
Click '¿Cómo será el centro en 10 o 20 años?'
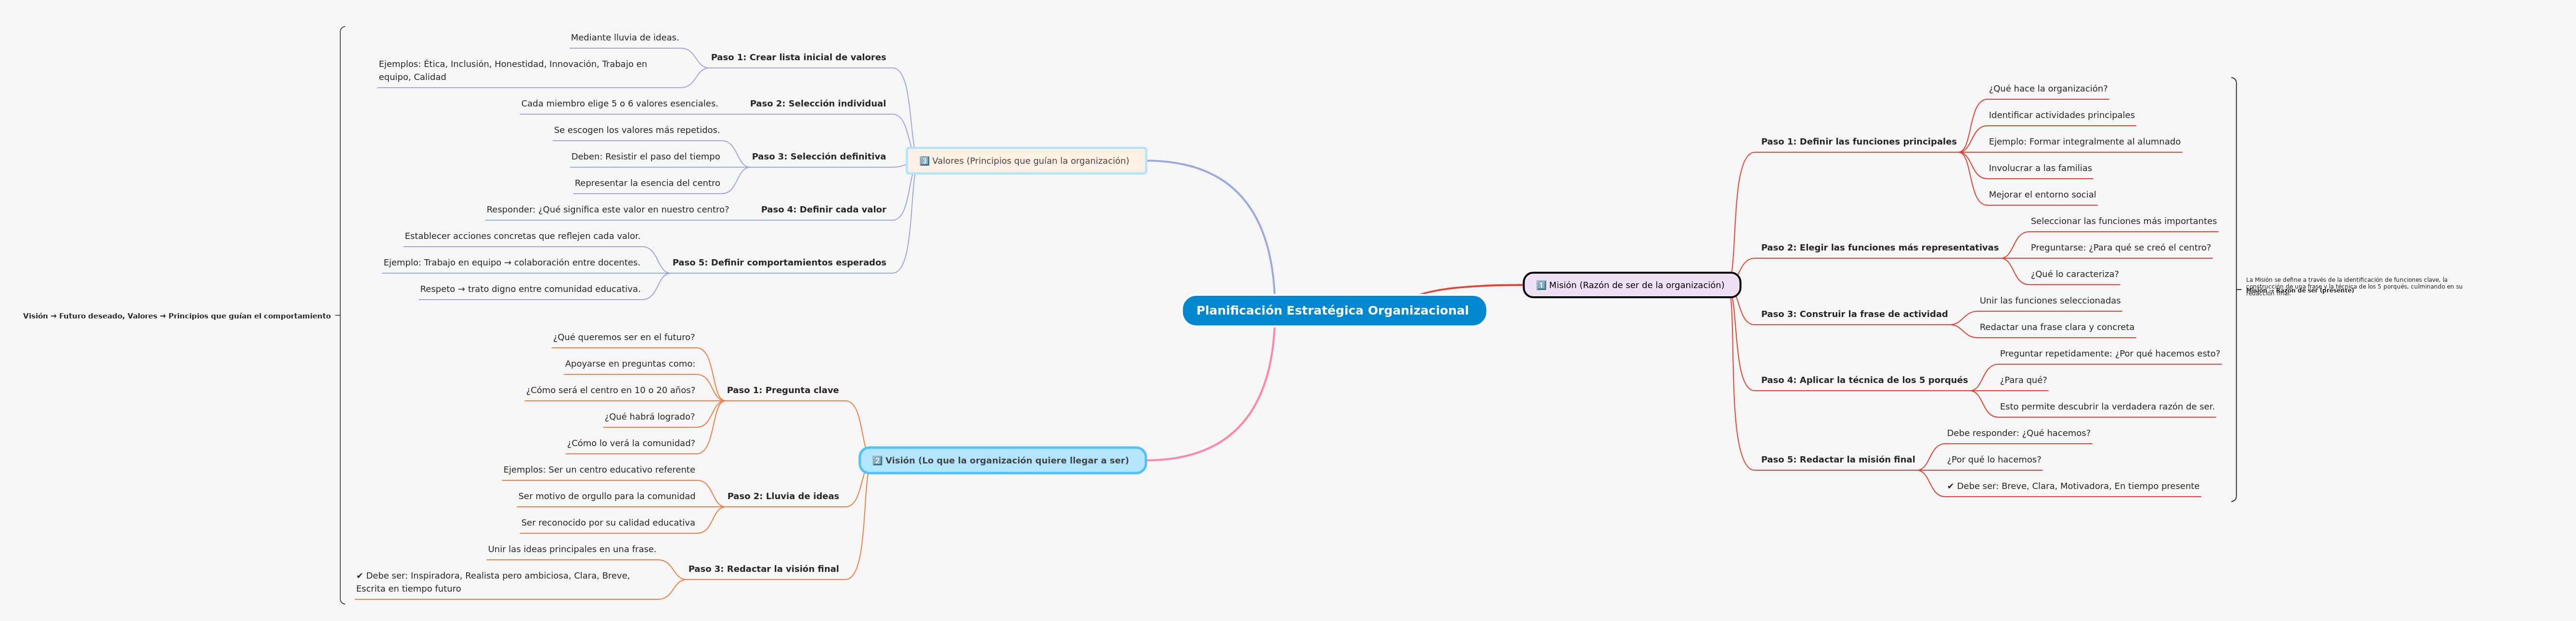[610, 390]
